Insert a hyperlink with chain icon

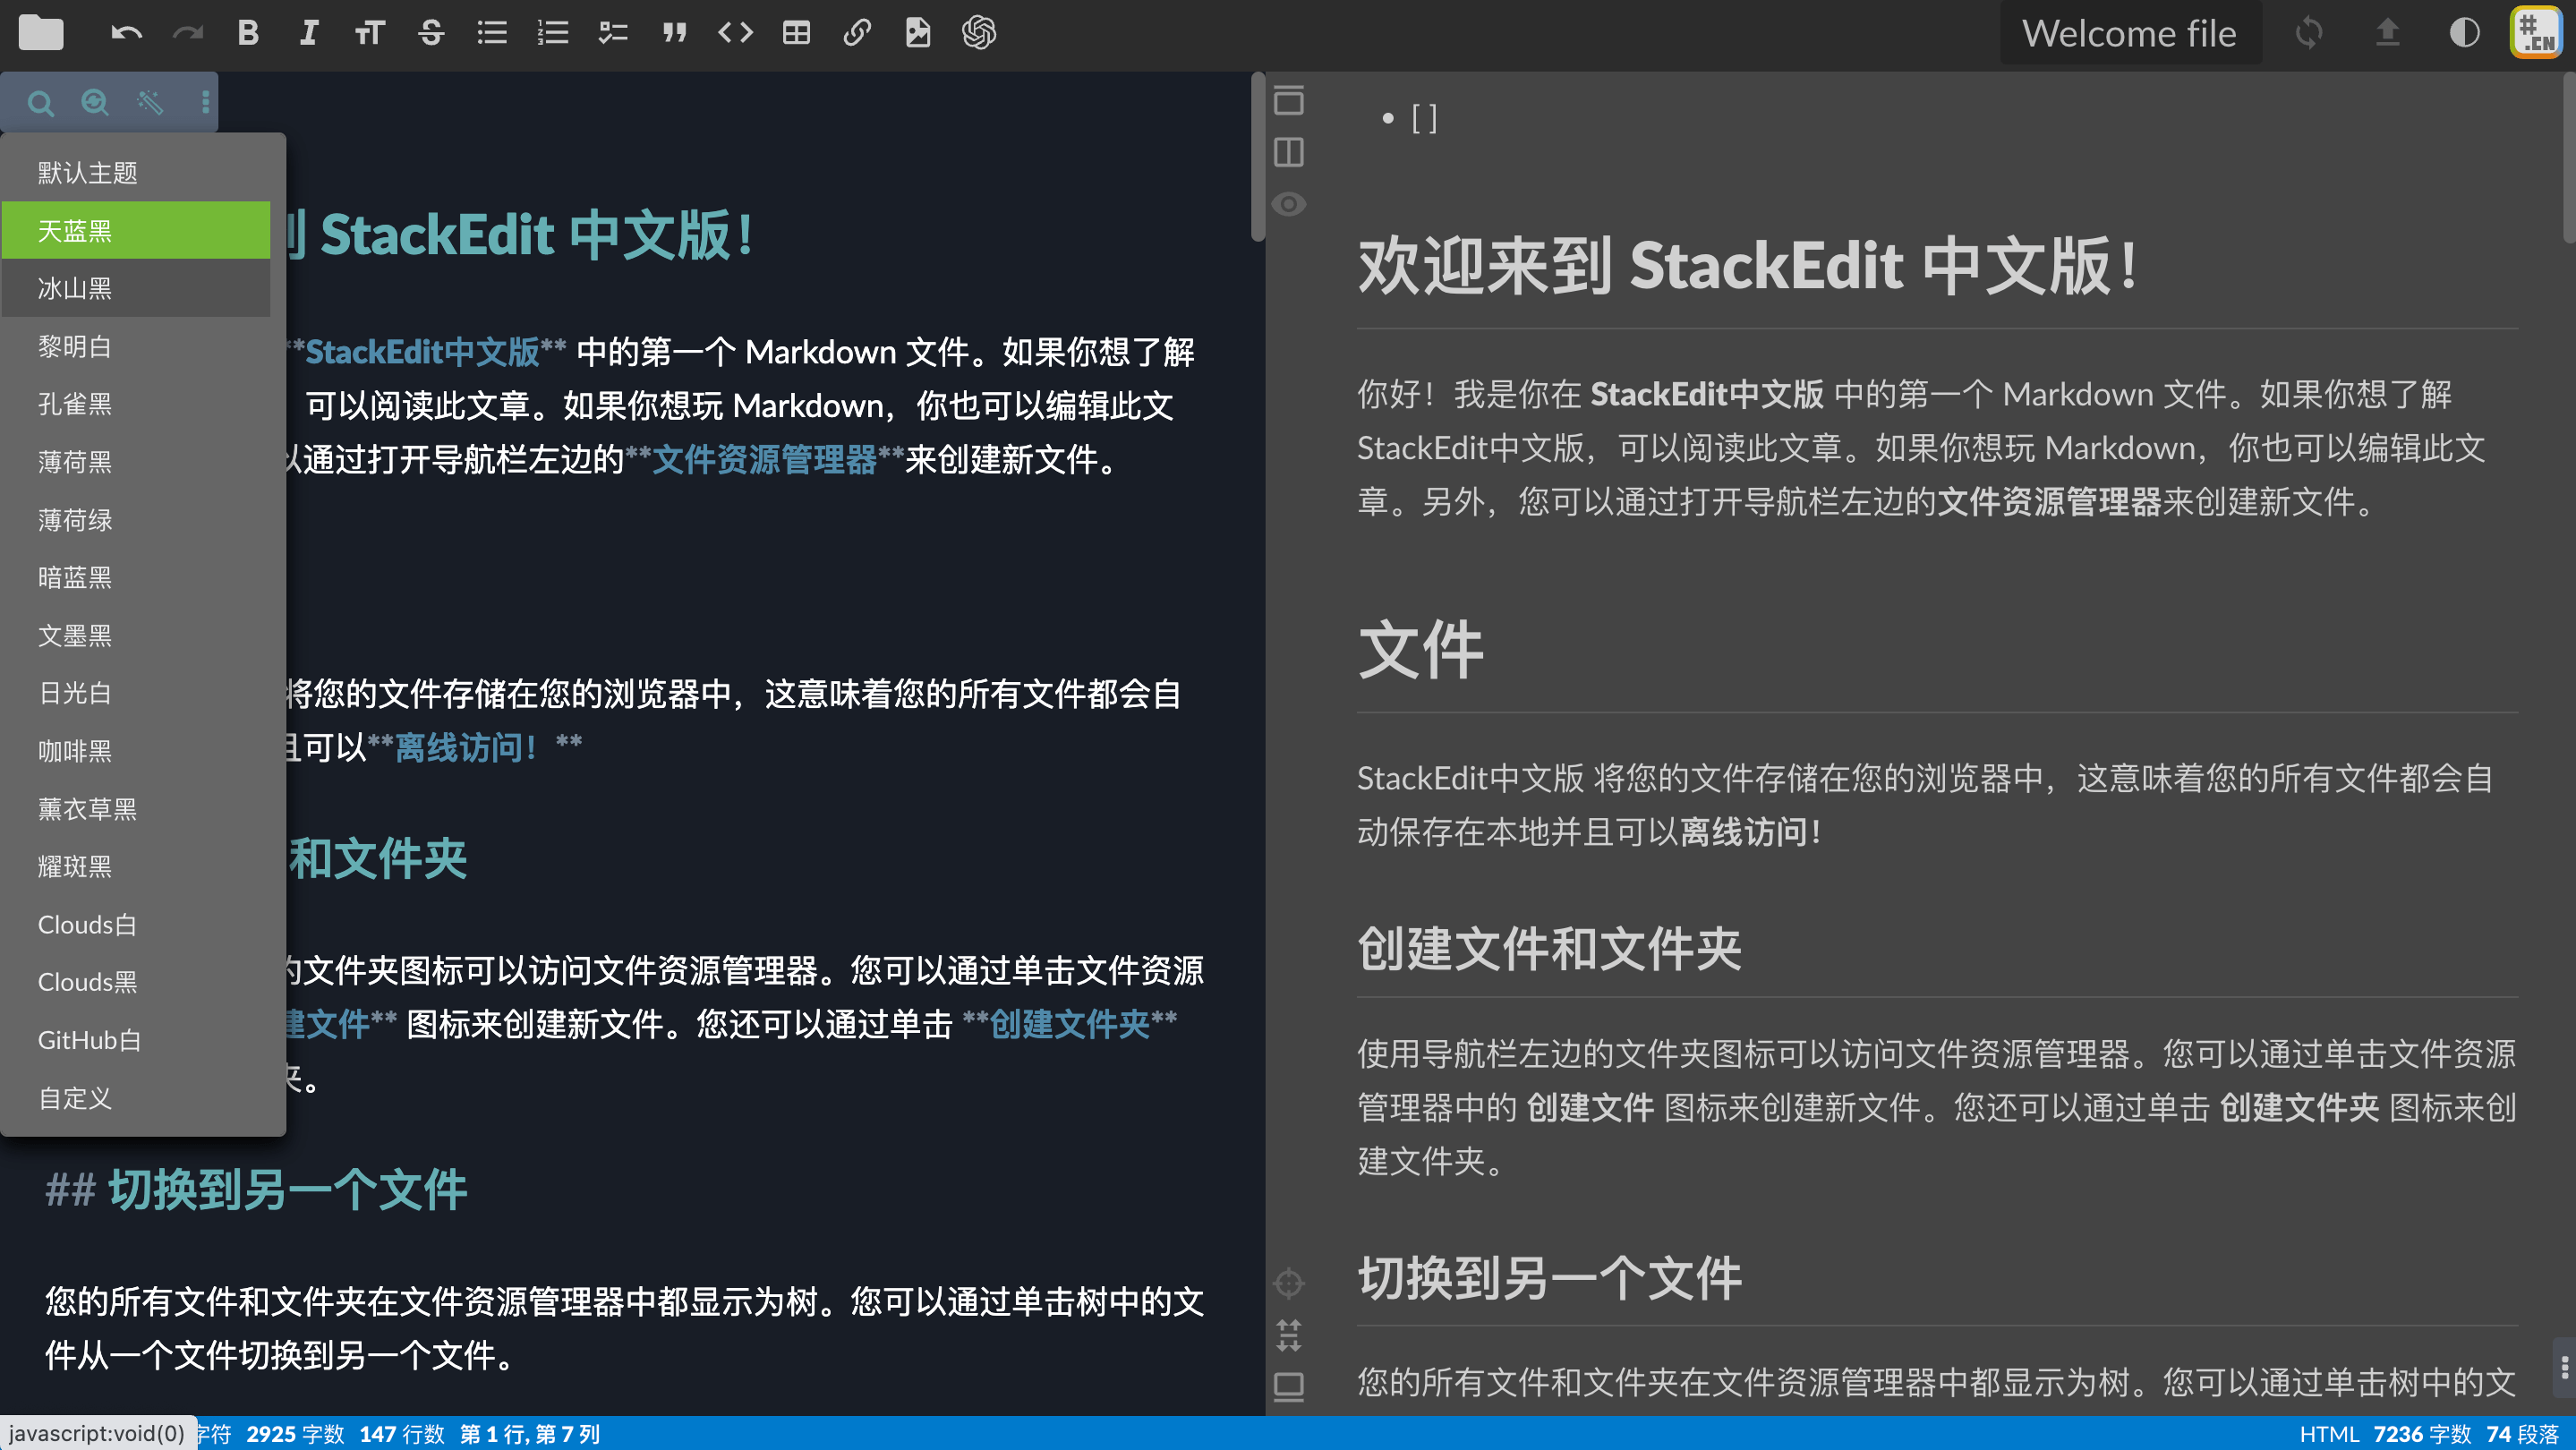(857, 33)
